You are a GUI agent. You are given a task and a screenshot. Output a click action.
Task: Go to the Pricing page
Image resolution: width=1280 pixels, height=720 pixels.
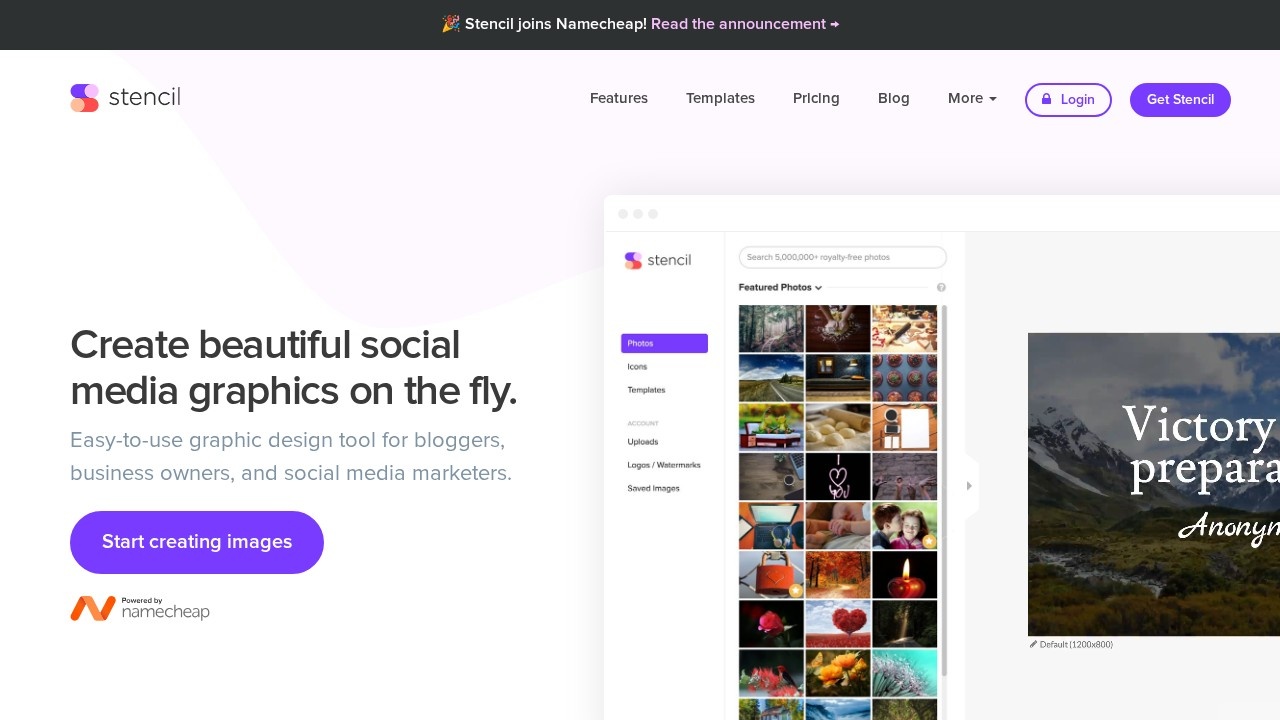click(816, 98)
